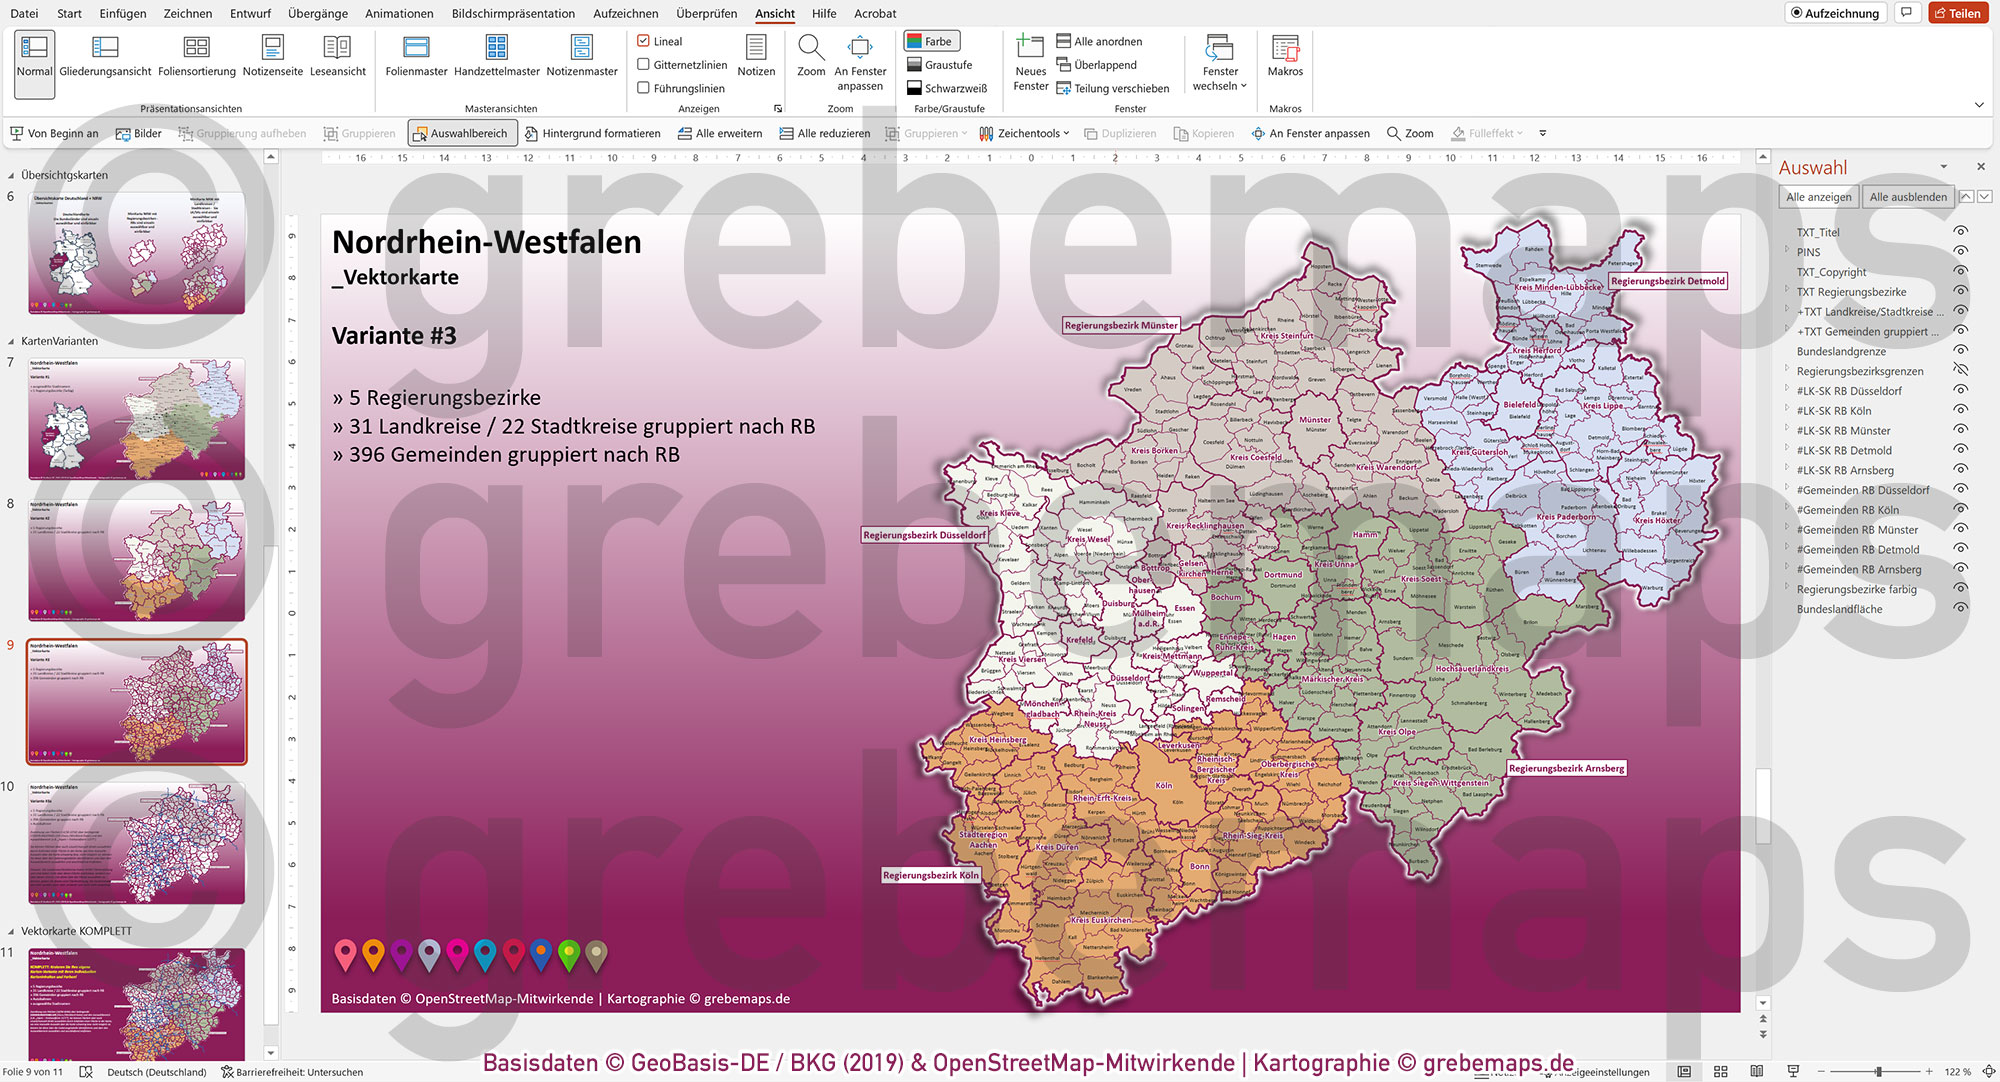Image resolution: width=2000 pixels, height=1082 pixels.
Task: Open the Bildschirmpräsentation ribbon tab
Action: click(513, 13)
